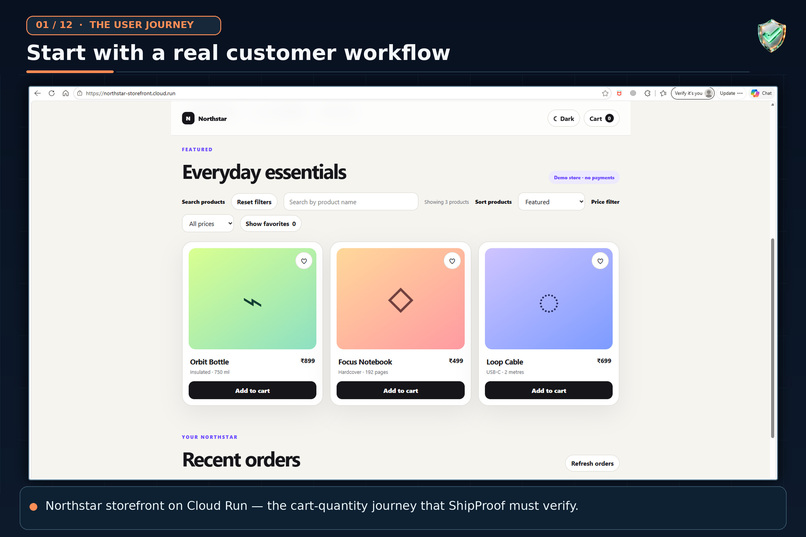Click the Loop Cable product image

548,299
